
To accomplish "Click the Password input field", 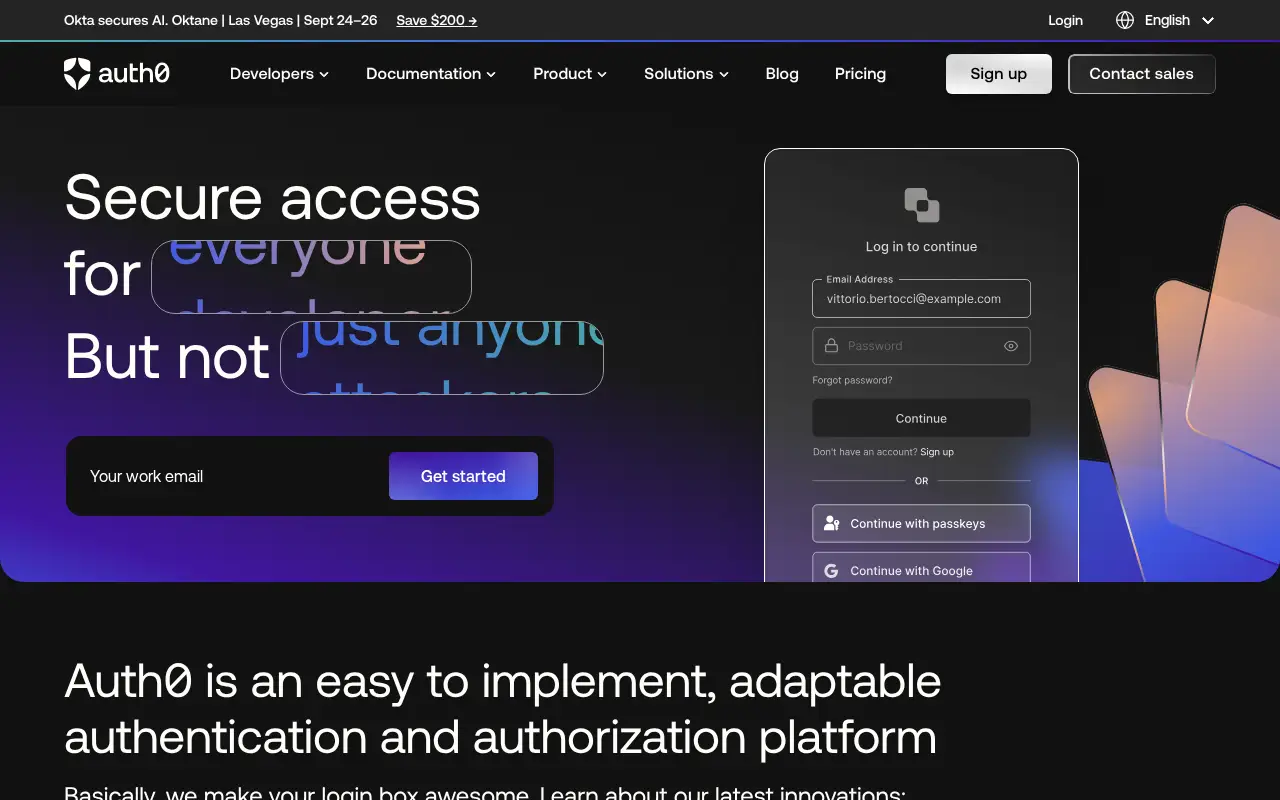I will 921,346.
